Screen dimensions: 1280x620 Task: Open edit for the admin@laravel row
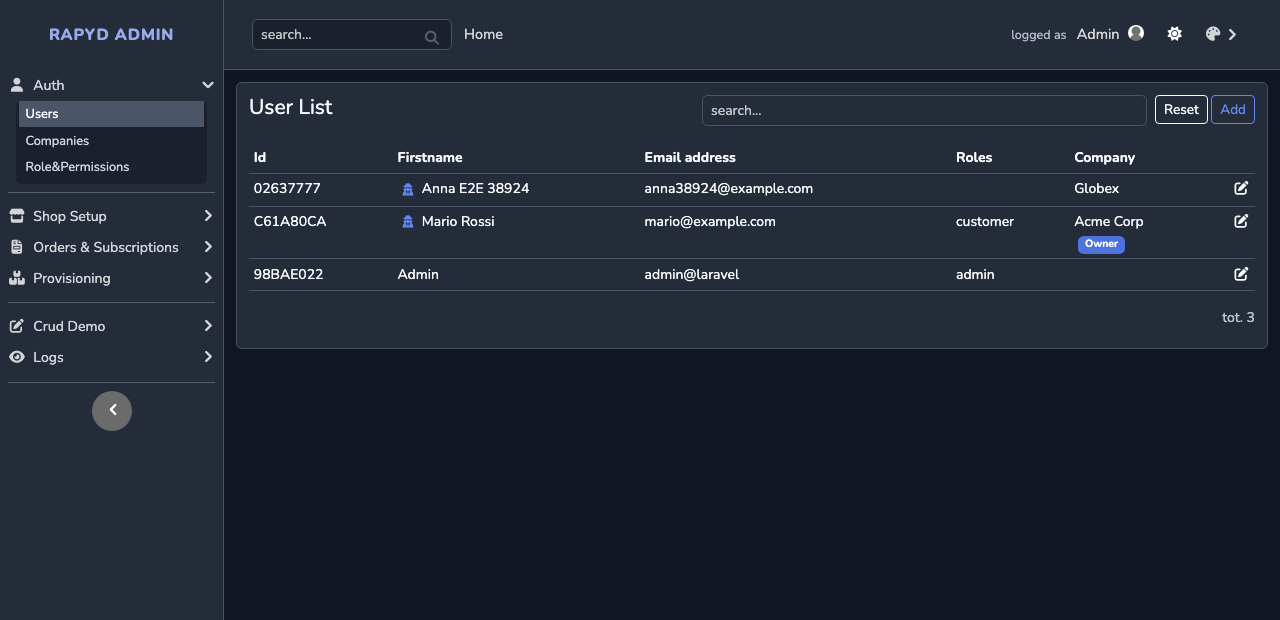pos(1241,274)
